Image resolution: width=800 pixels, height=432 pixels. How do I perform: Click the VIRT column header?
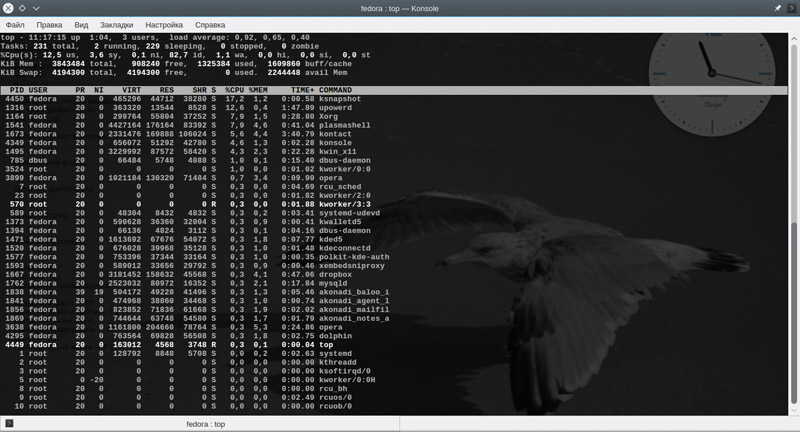pos(132,90)
